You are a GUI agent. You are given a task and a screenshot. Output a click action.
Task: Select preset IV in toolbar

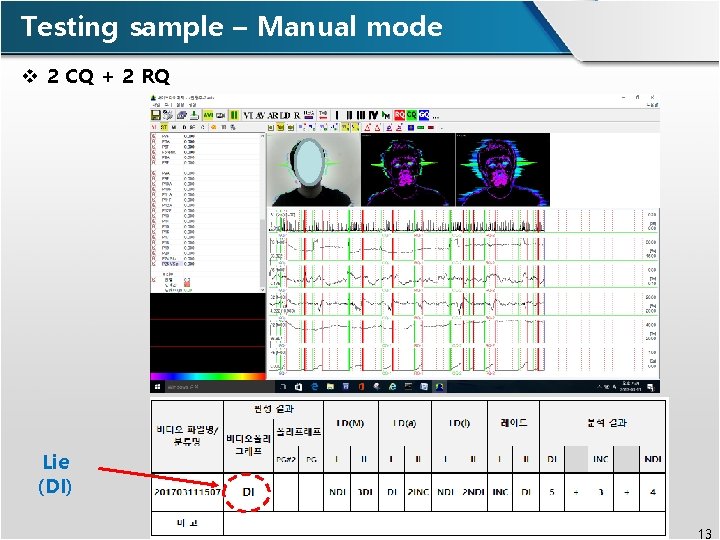(x=373, y=115)
